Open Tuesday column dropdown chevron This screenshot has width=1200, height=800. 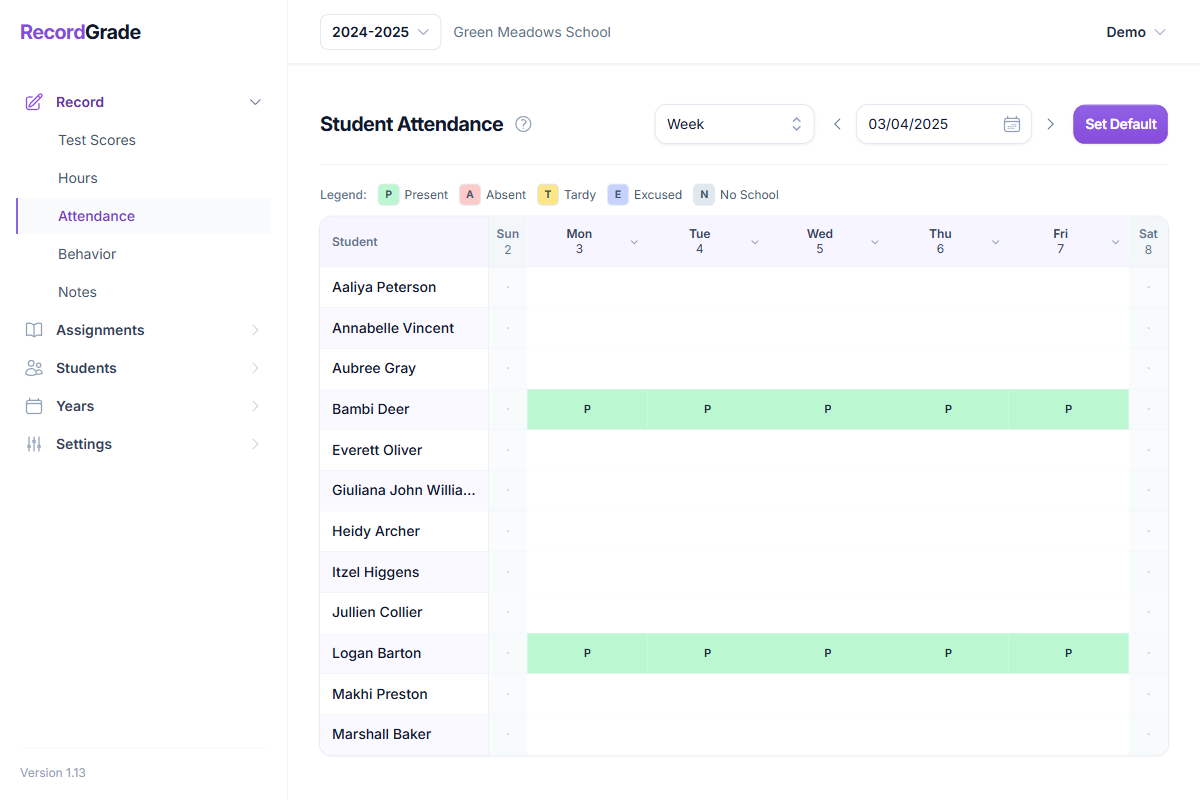(x=755, y=242)
